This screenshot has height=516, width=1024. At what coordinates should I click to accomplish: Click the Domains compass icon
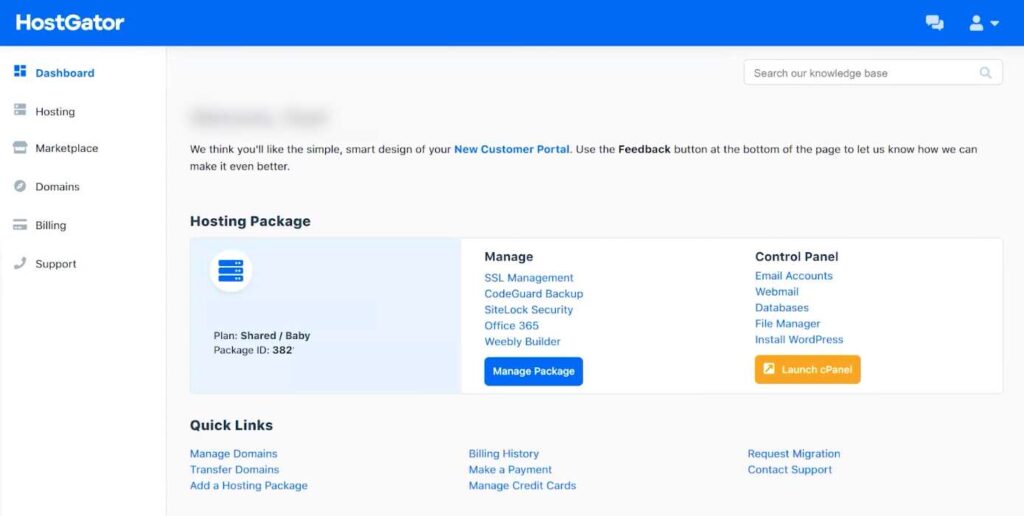click(20, 186)
